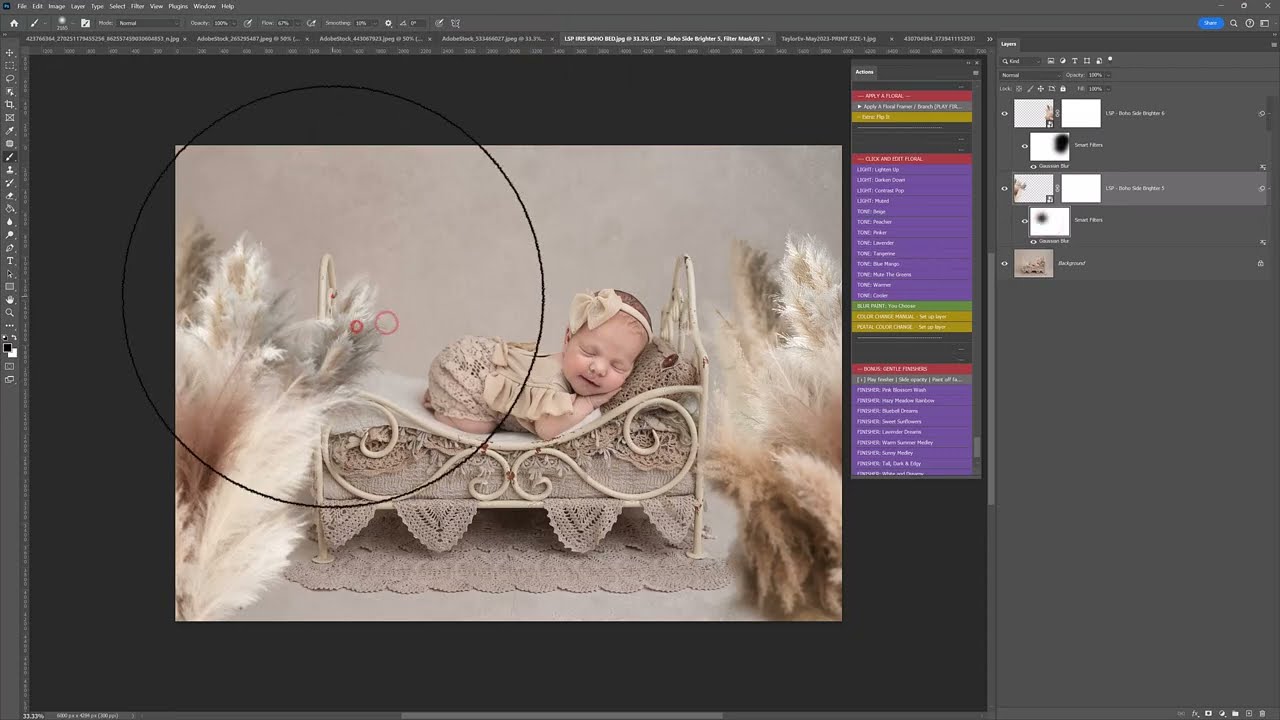Filter layers by shape layer icon

click(x=1087, y=61)
